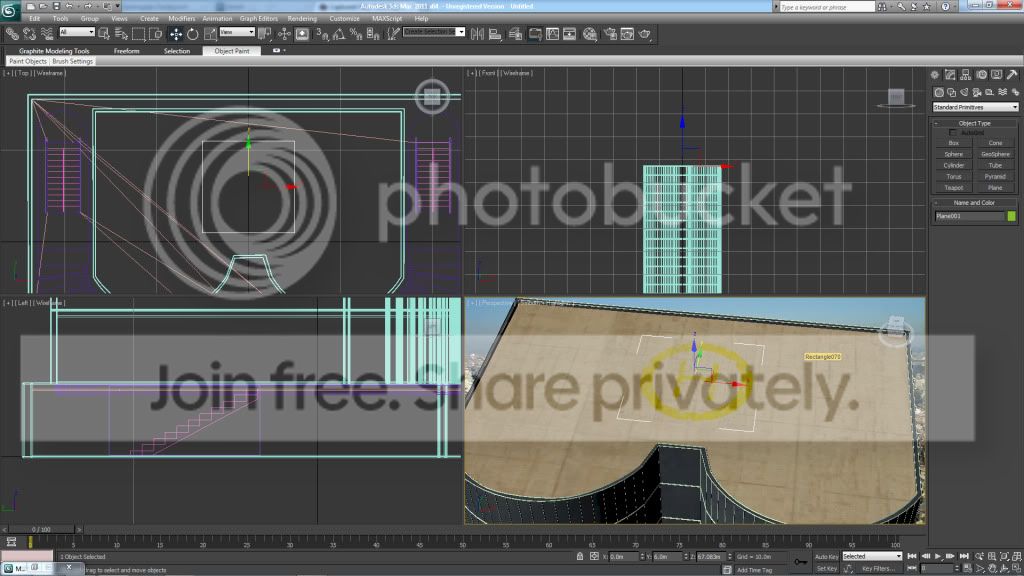Toggle the Selection Lock padlock icon
The width and height of the screenshot is (1024, 576).
580,556
